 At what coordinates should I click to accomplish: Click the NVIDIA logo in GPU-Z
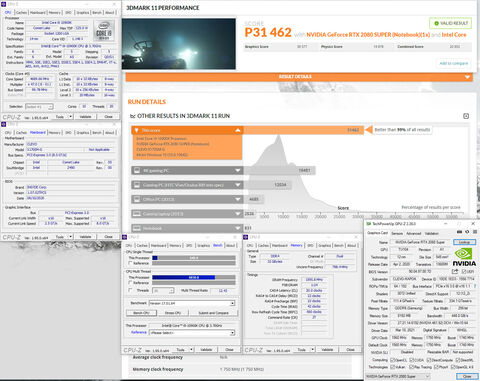coord(464,257)
